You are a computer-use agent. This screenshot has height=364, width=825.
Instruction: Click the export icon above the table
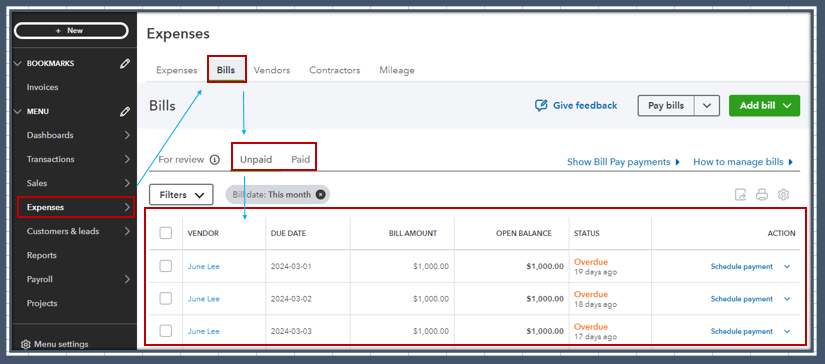click(740, 195)
